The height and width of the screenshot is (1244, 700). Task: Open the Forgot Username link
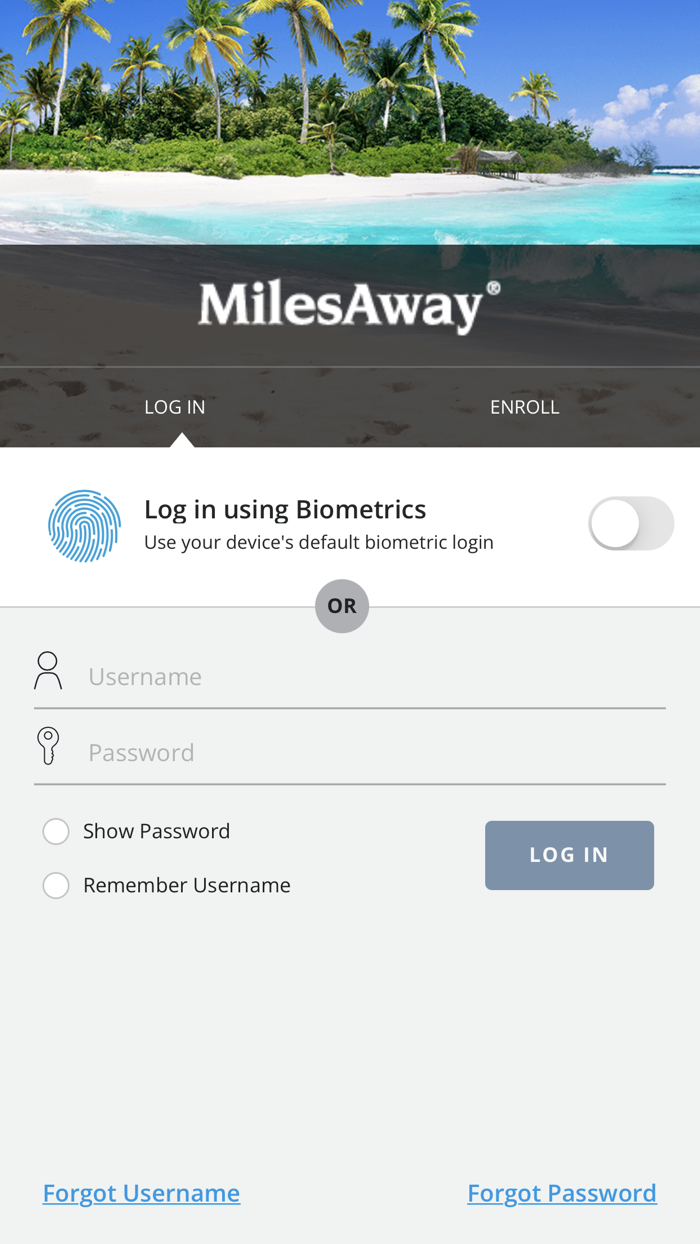141,1192
